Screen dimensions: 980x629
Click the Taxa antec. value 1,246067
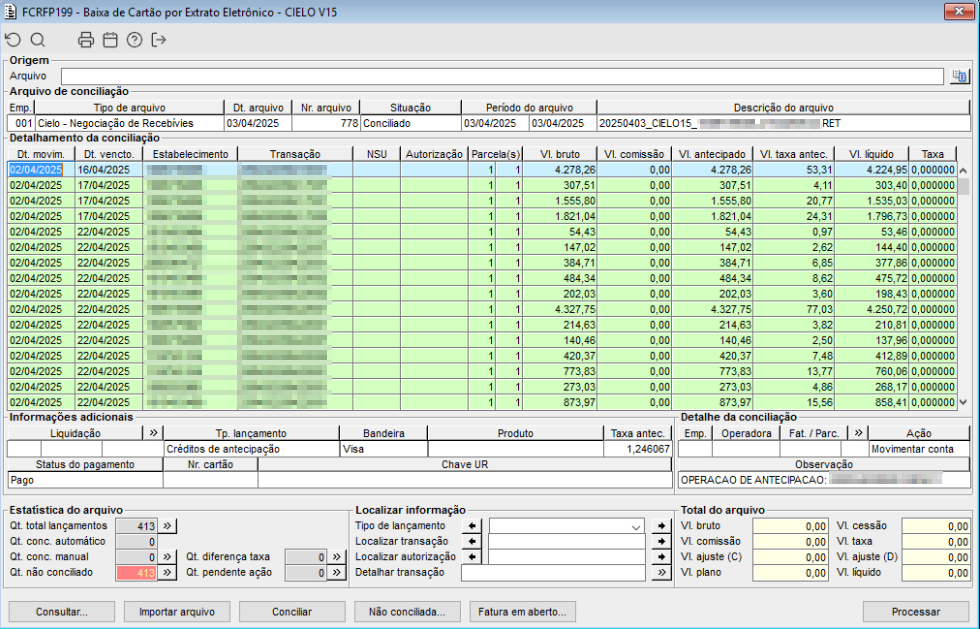click(x=638, y=449)
